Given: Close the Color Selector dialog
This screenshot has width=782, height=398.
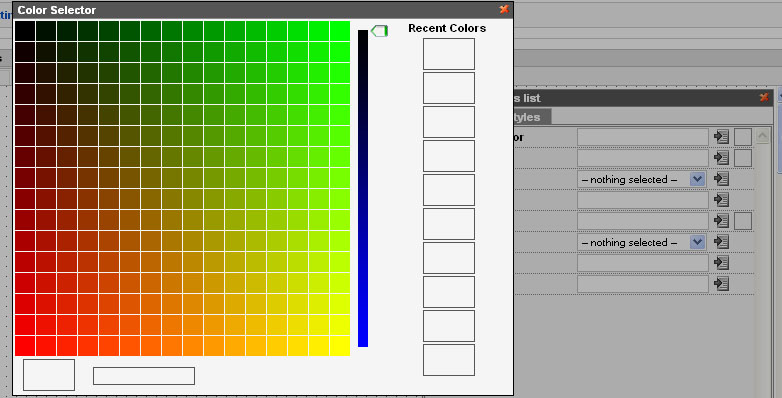Looking at the screenshot, I should 504,9.
